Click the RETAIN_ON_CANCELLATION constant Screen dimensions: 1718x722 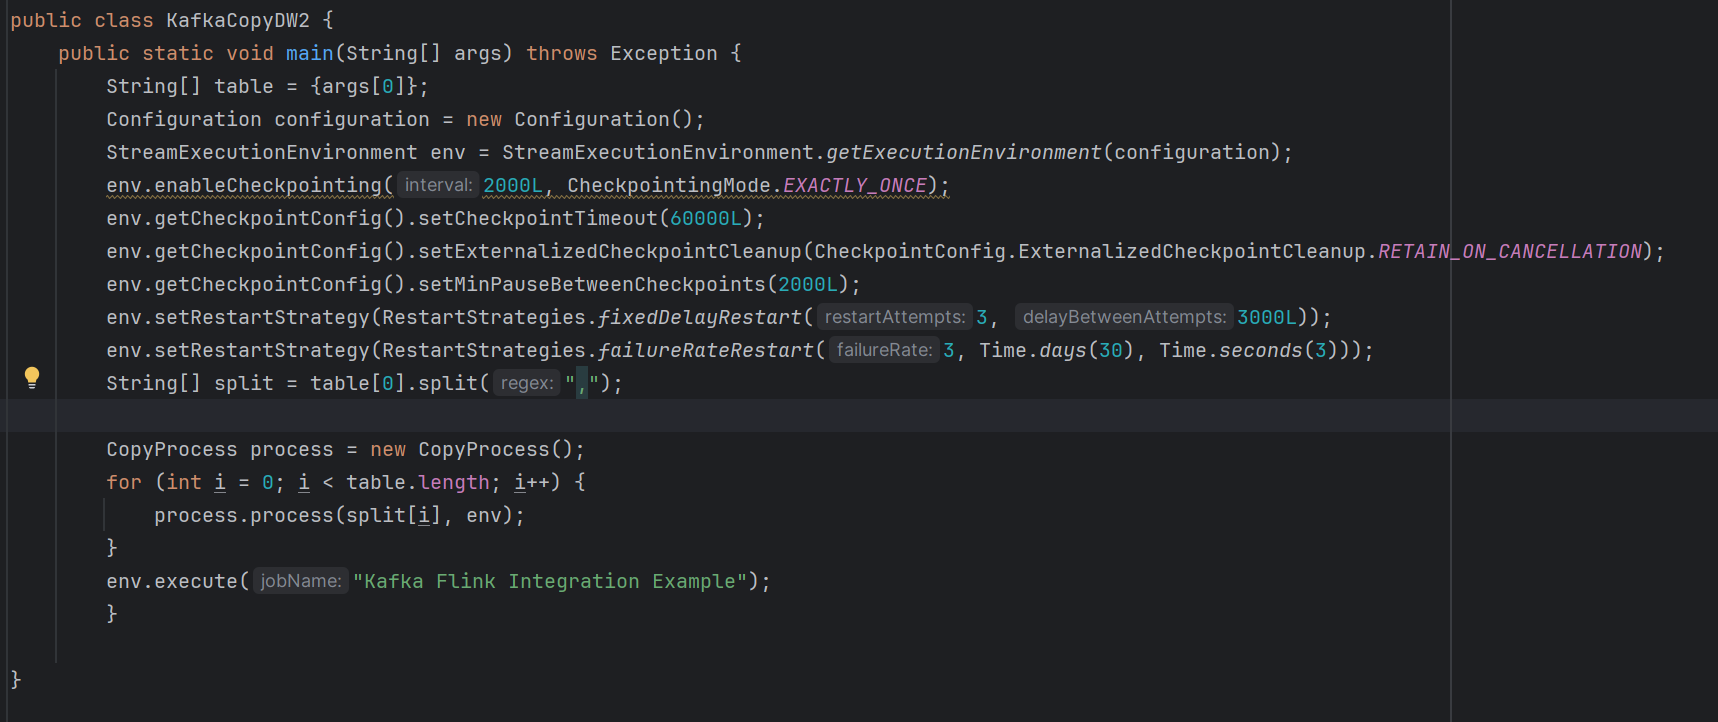[1510, 251]
